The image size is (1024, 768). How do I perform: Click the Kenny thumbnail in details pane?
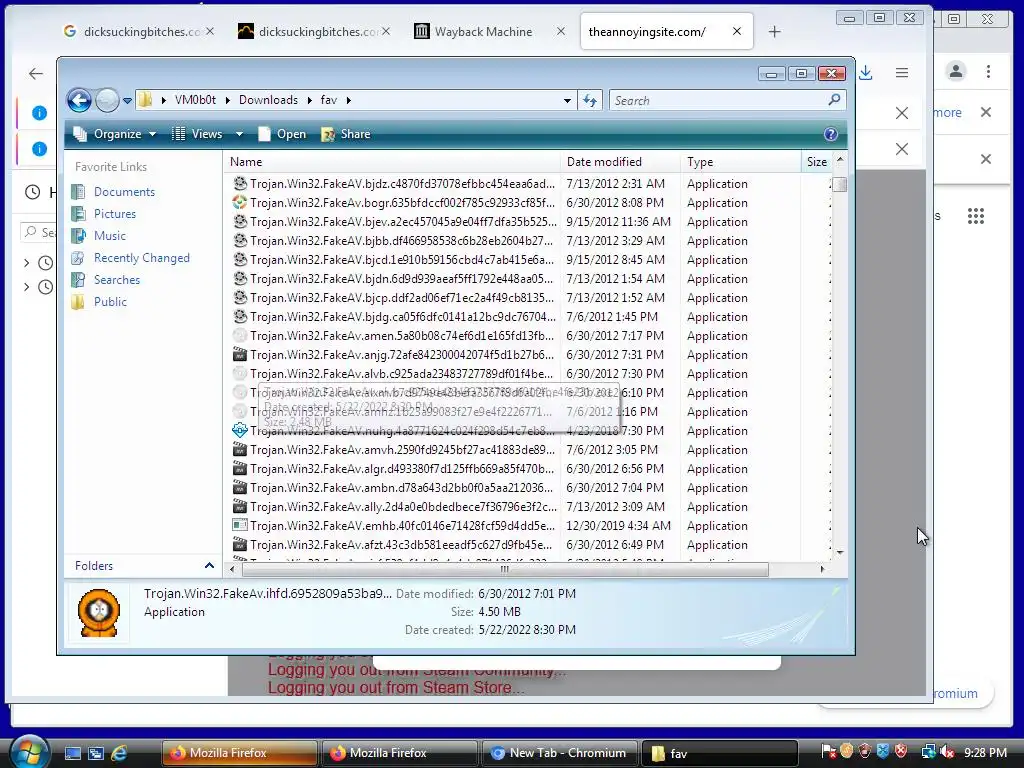[99, 613]
